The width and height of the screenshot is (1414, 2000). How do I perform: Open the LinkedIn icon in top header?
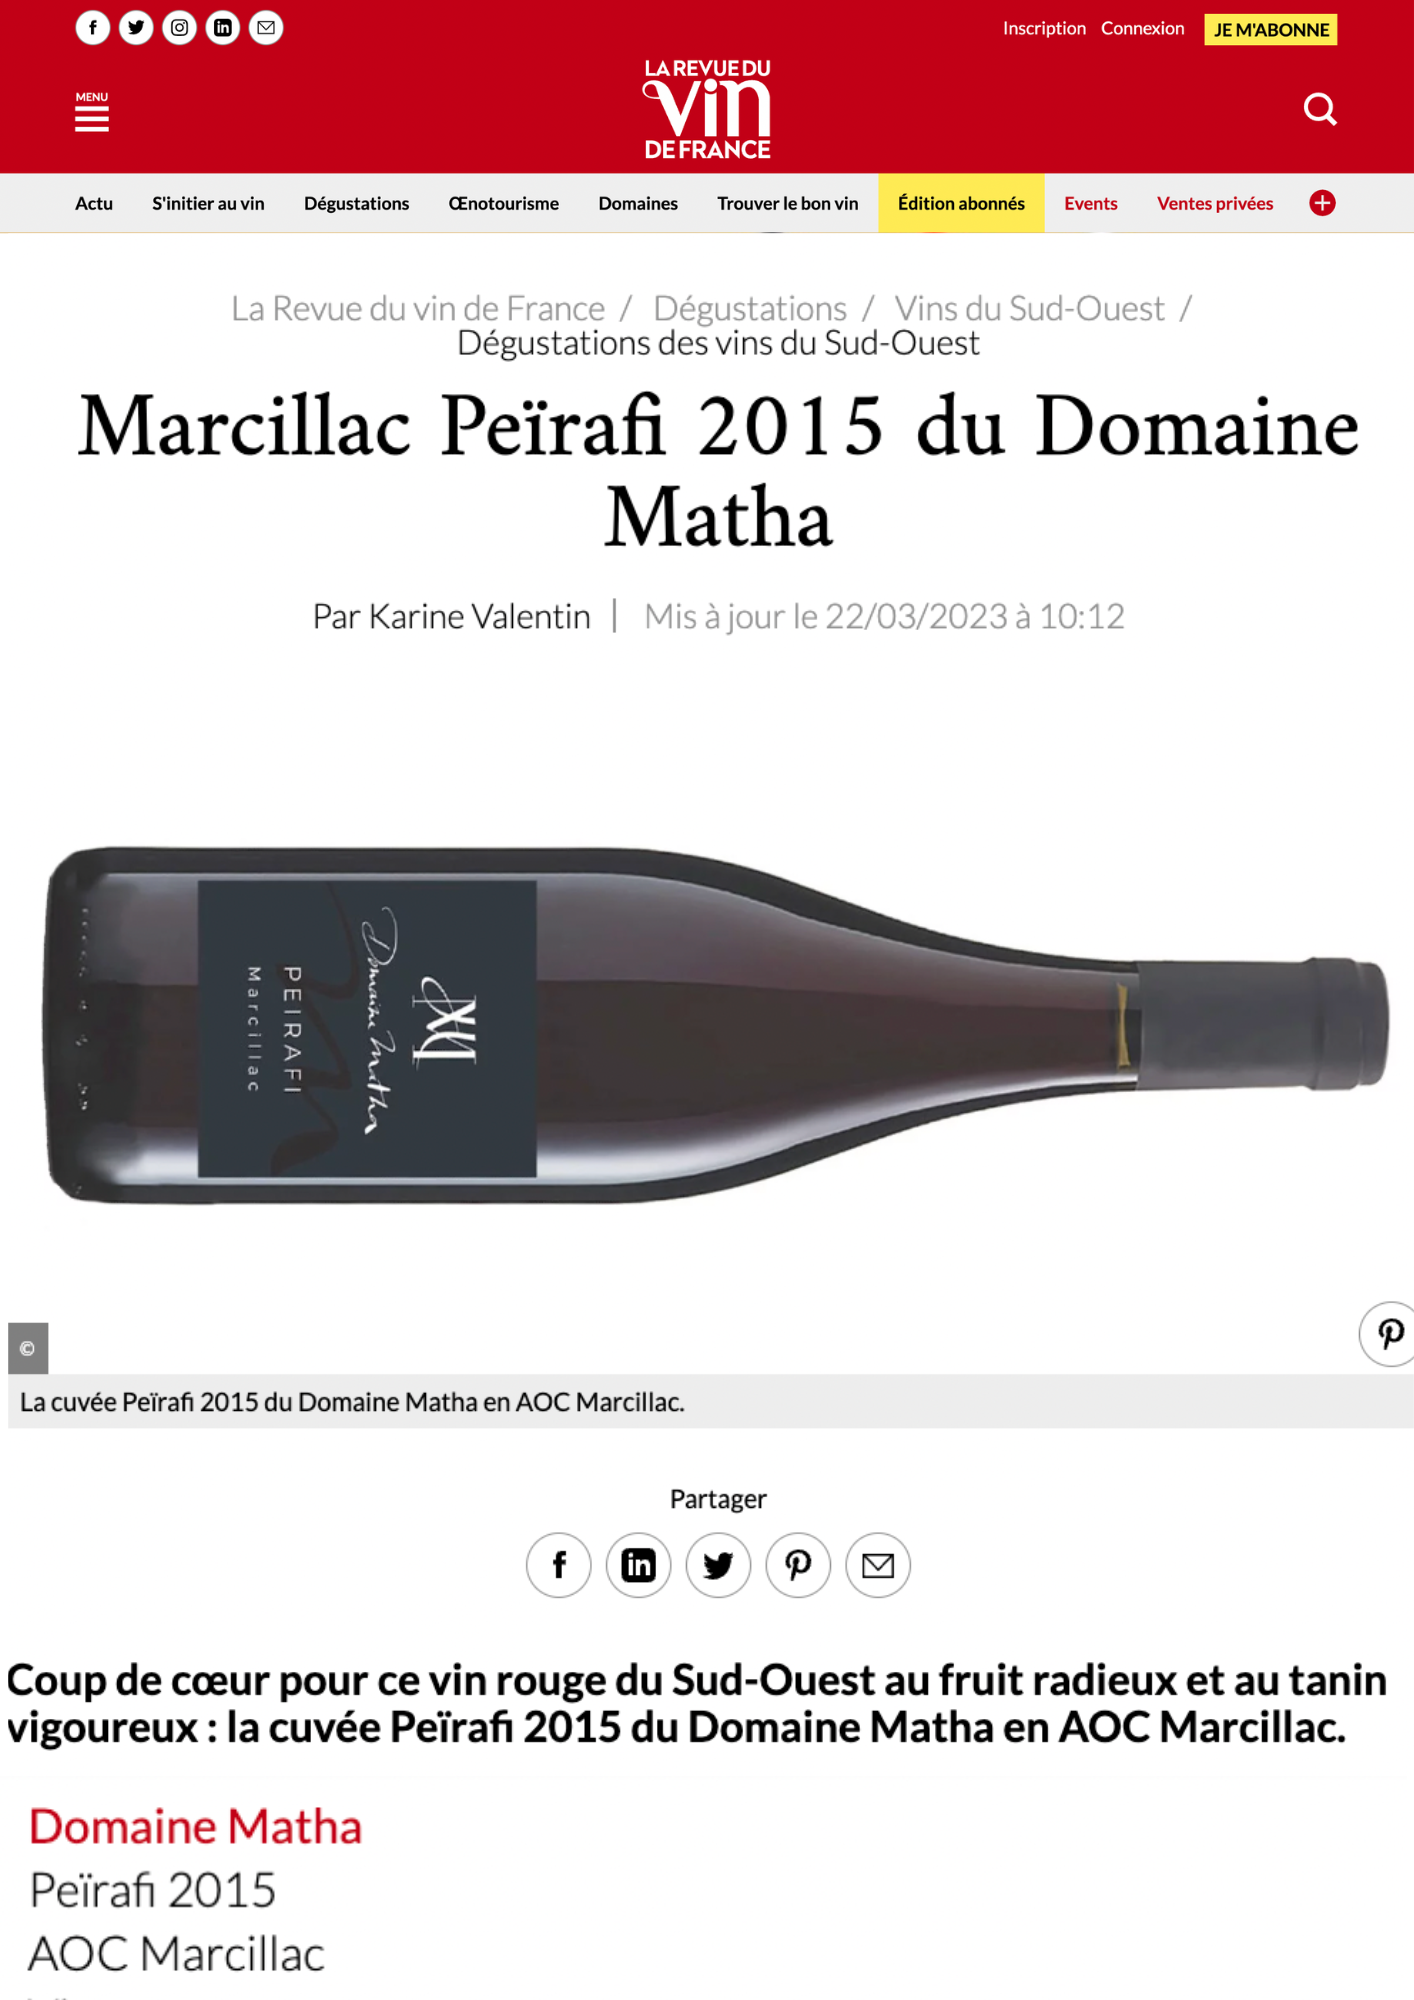coord(223,28)
